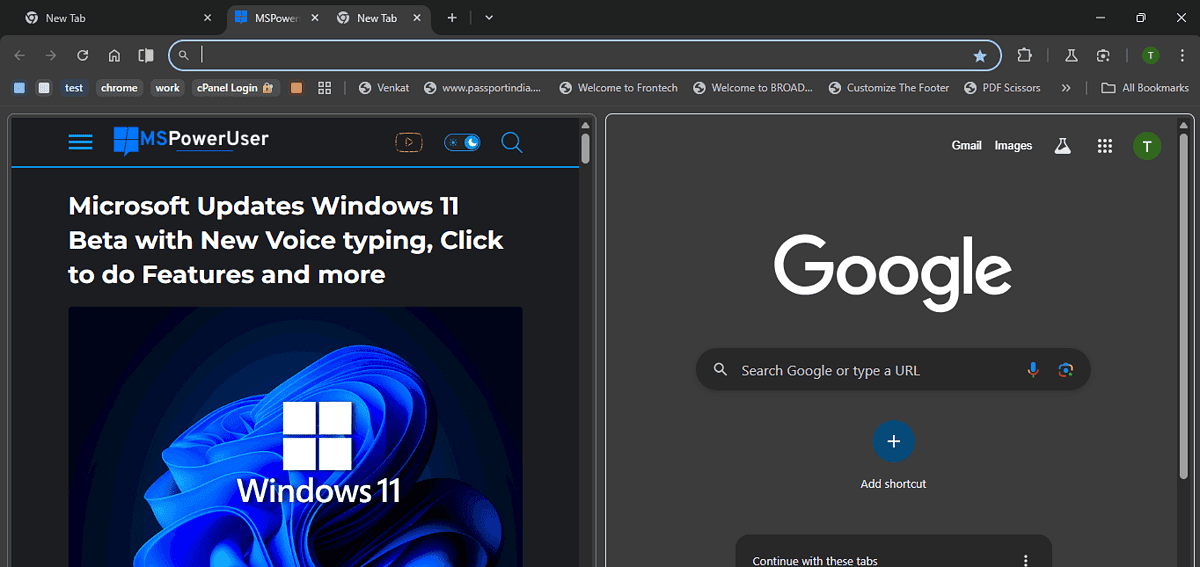The width and height of the screenshot is (1200, 567).
Task: Click the MSPowerUser logo
Action: 191,141
